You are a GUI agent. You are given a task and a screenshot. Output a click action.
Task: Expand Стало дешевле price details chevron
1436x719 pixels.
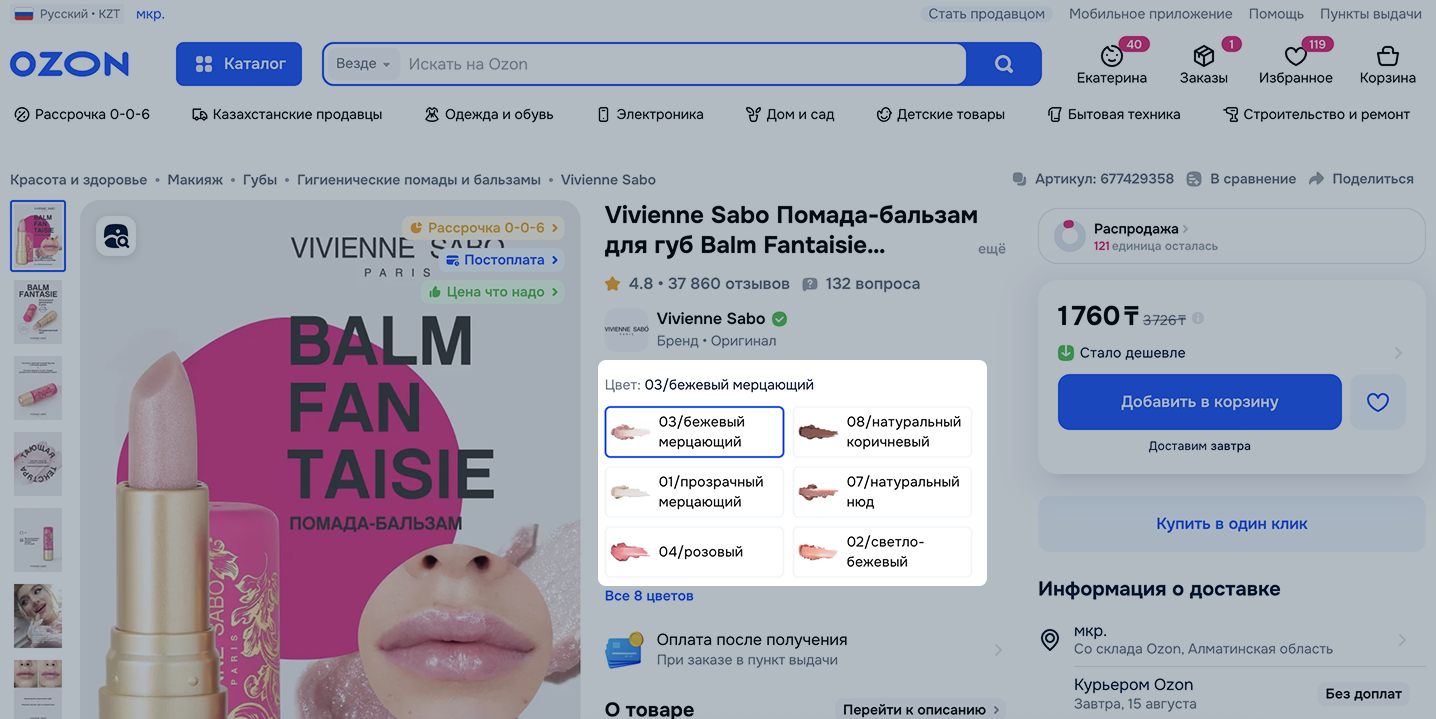click(x=1398, y=353)
